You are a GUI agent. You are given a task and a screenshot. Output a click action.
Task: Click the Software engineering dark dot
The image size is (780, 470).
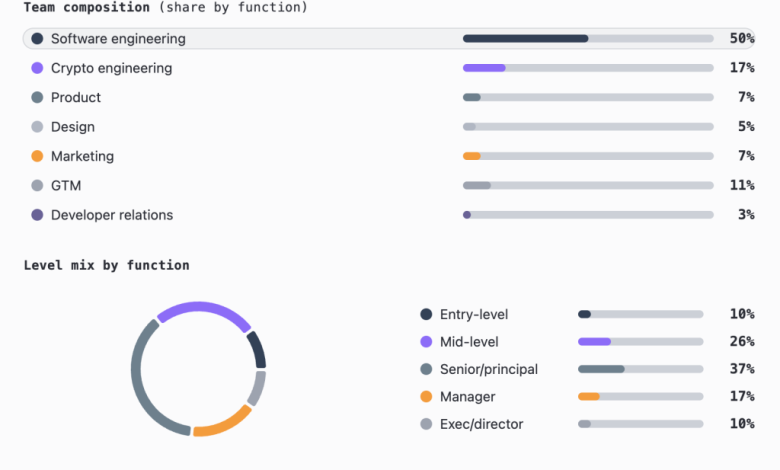(x=37, y=39)
